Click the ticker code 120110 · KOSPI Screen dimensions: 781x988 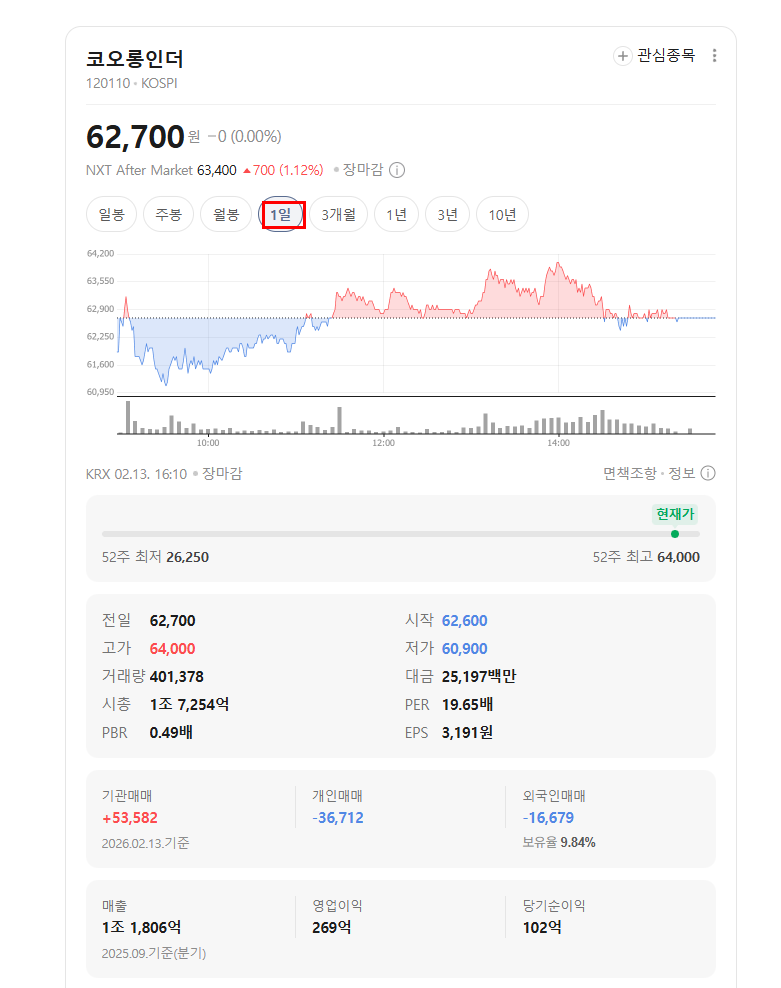click(x=132, y=83)
